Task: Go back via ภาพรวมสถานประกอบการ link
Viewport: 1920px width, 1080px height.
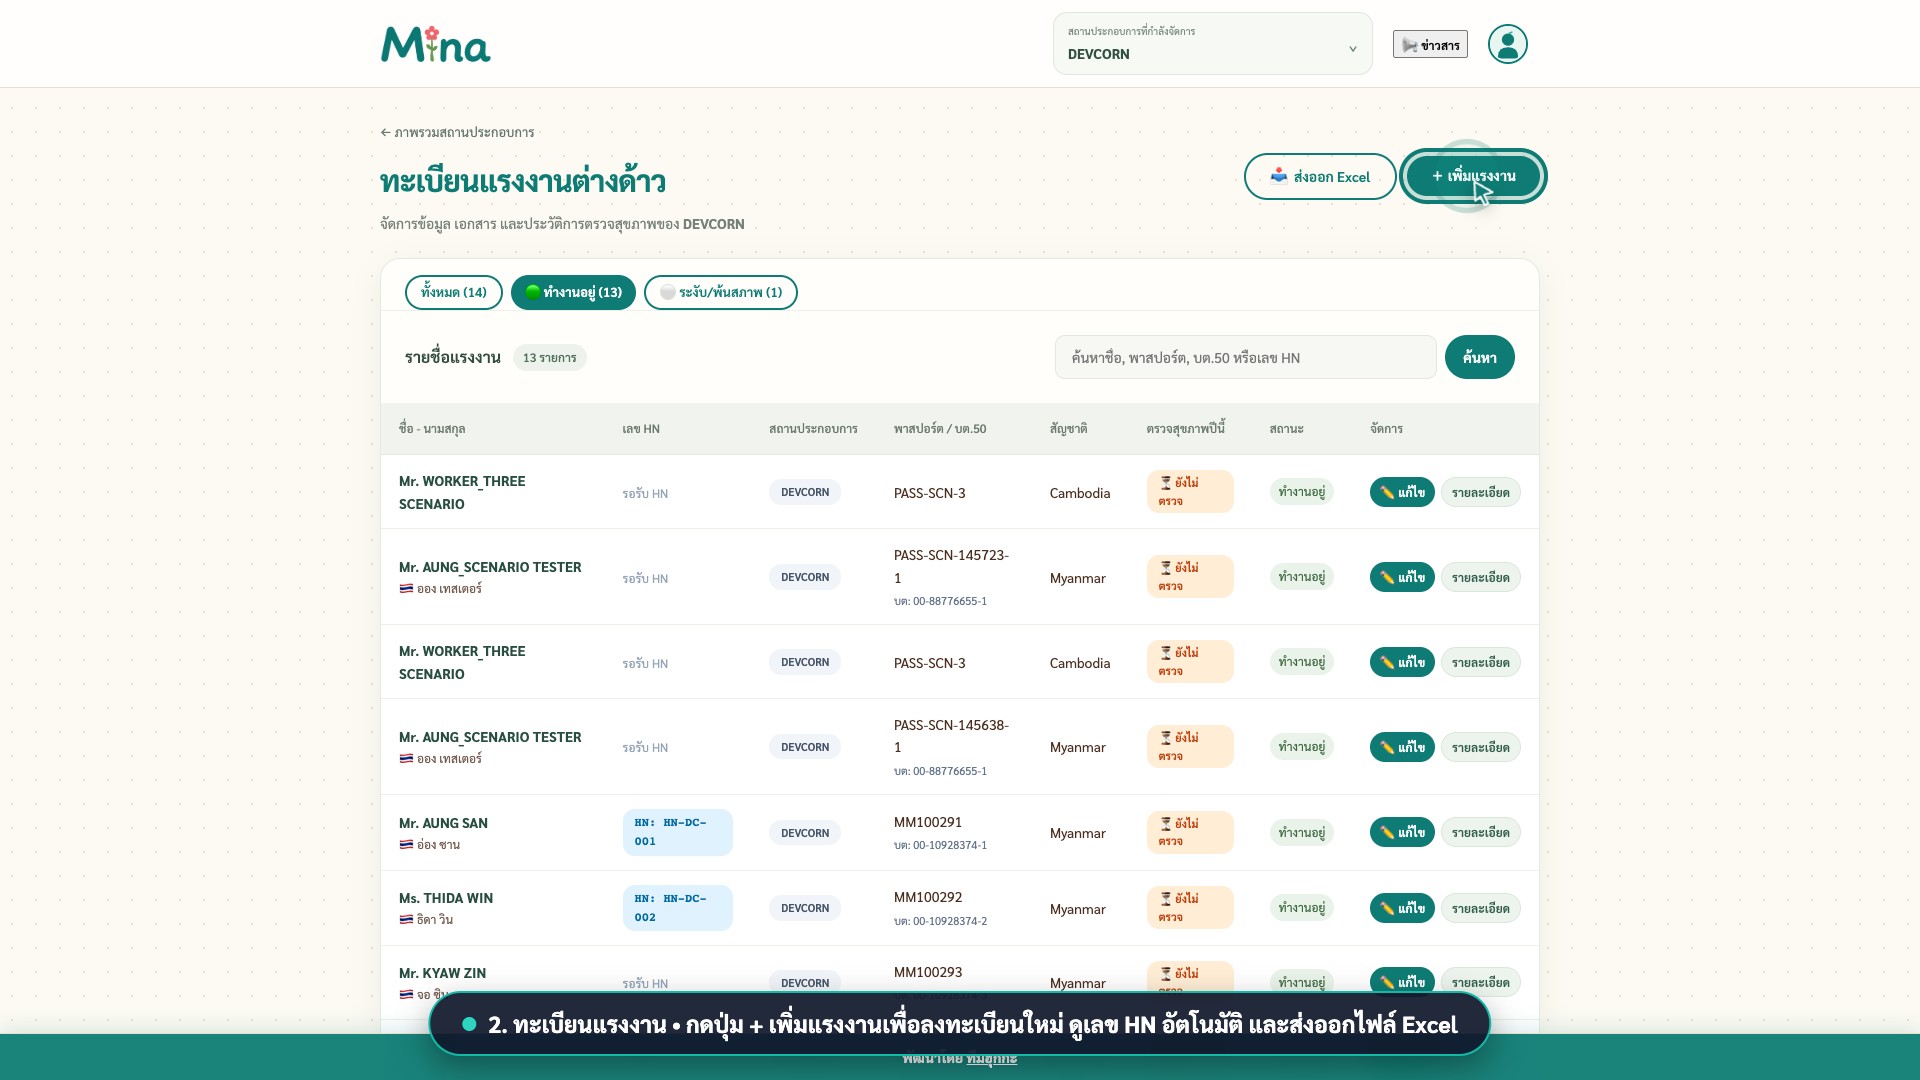Action: [x=457, y=132]
